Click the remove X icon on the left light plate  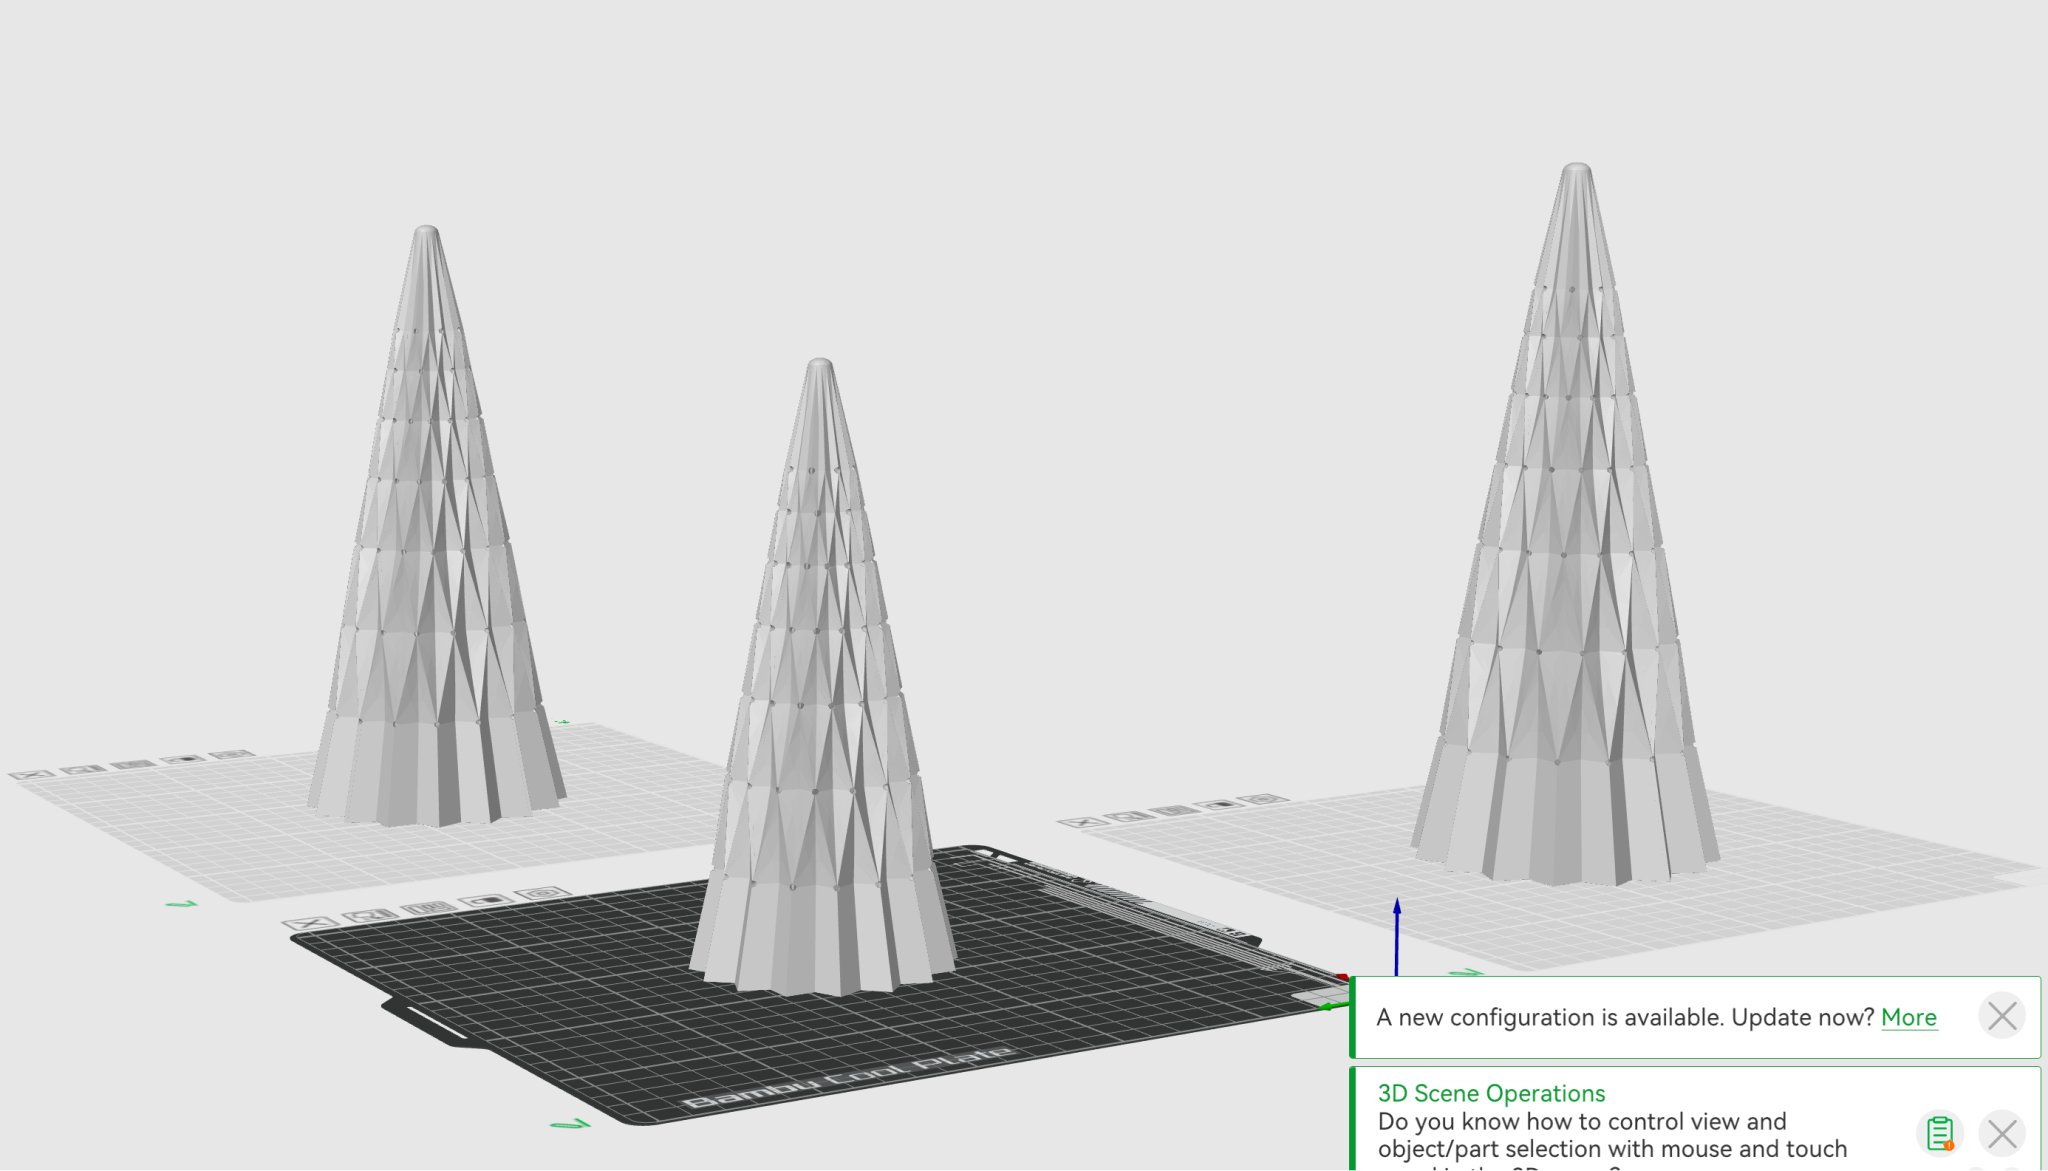pos(31,775)
